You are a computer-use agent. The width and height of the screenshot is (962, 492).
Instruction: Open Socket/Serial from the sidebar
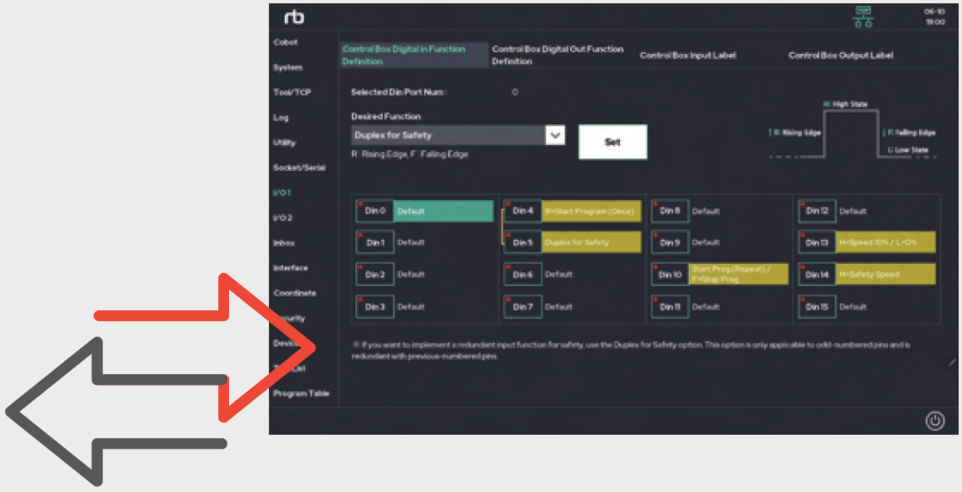(299, 167)
